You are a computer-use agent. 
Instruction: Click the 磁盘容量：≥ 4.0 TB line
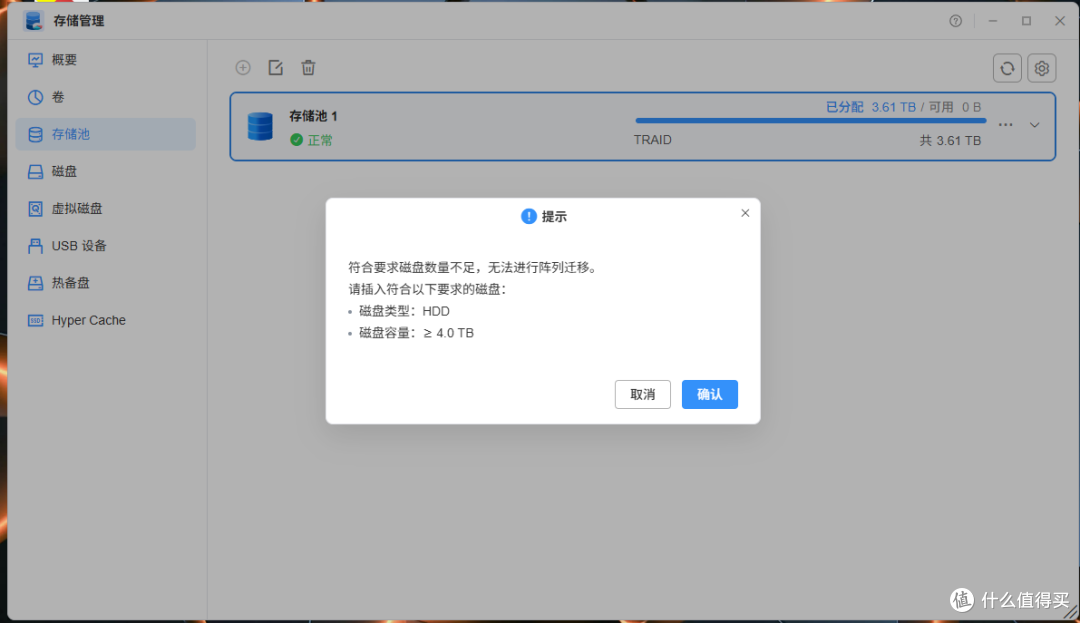tap(416, 333)
